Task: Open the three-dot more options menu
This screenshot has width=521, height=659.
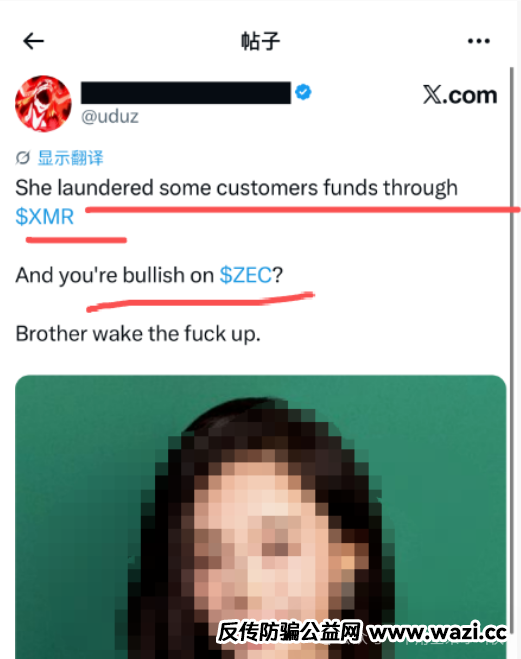Action: (x=479, y=41)
